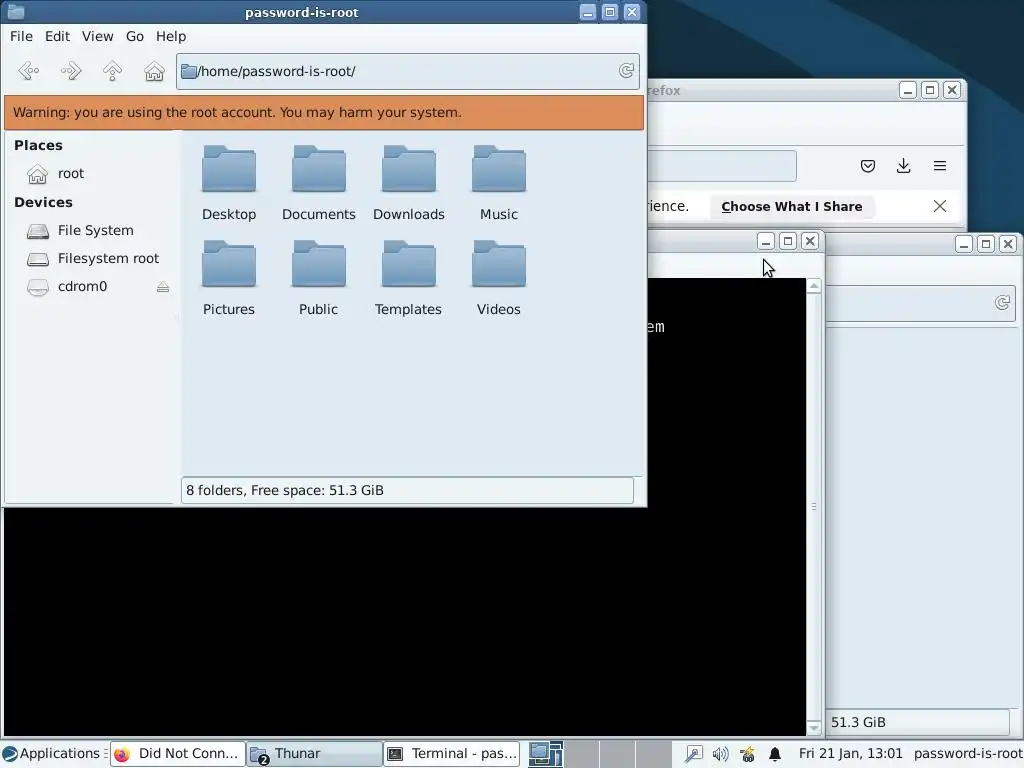Eject the cdrom0 device
The image size is (1024, 768).
[163, 287]
